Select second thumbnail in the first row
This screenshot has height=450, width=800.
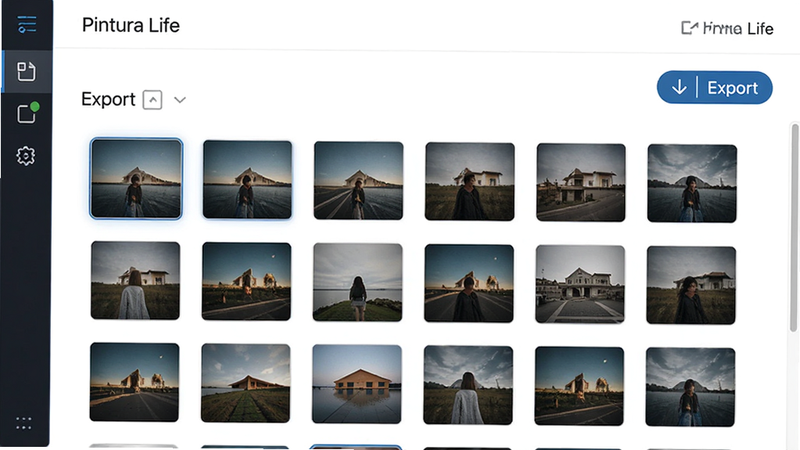[247, 180]
